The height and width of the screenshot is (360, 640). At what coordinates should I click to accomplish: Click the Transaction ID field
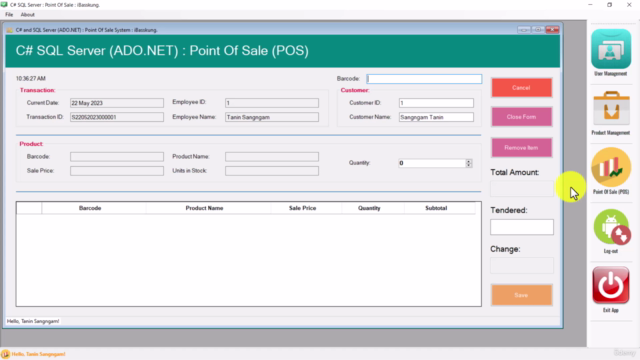[117, 117]
